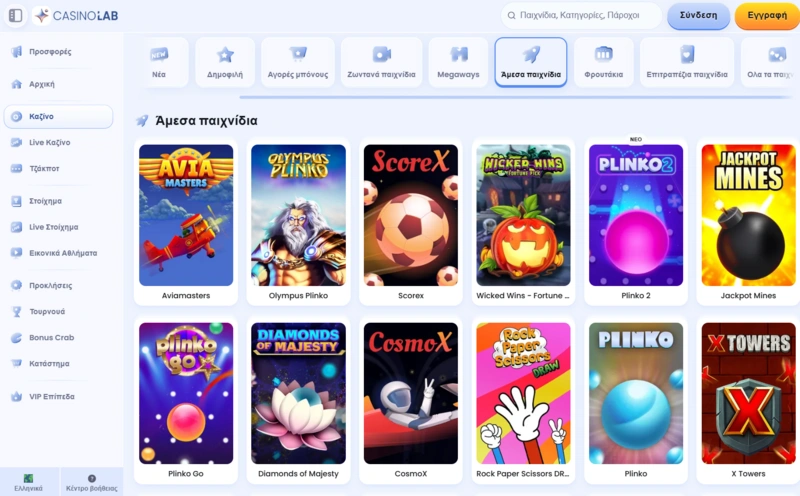Click the help center question icon
800x496 pixels.
pyautogui.click(x=92, y=478)
